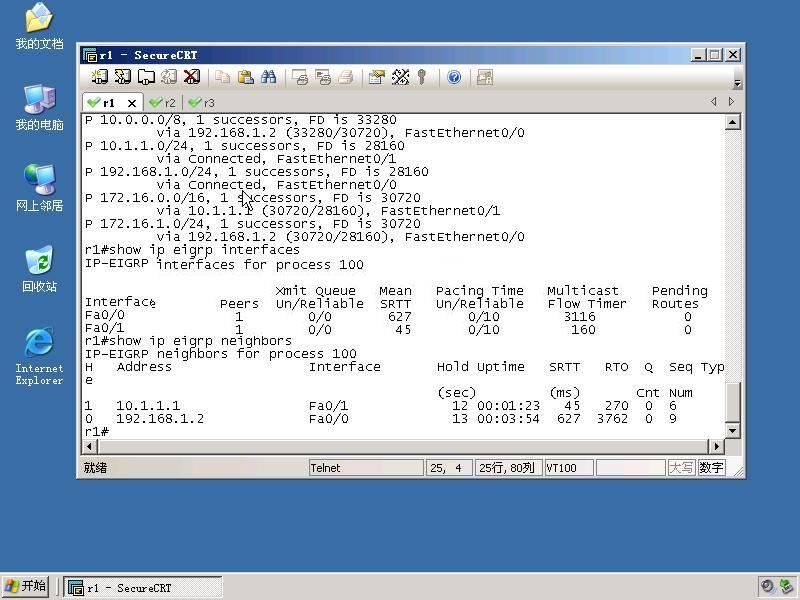This screenshot has height=600, width=800.
Task: Open the 回收站 recycle bin icon
Action: pyautogui.click(x=39, y=269)
